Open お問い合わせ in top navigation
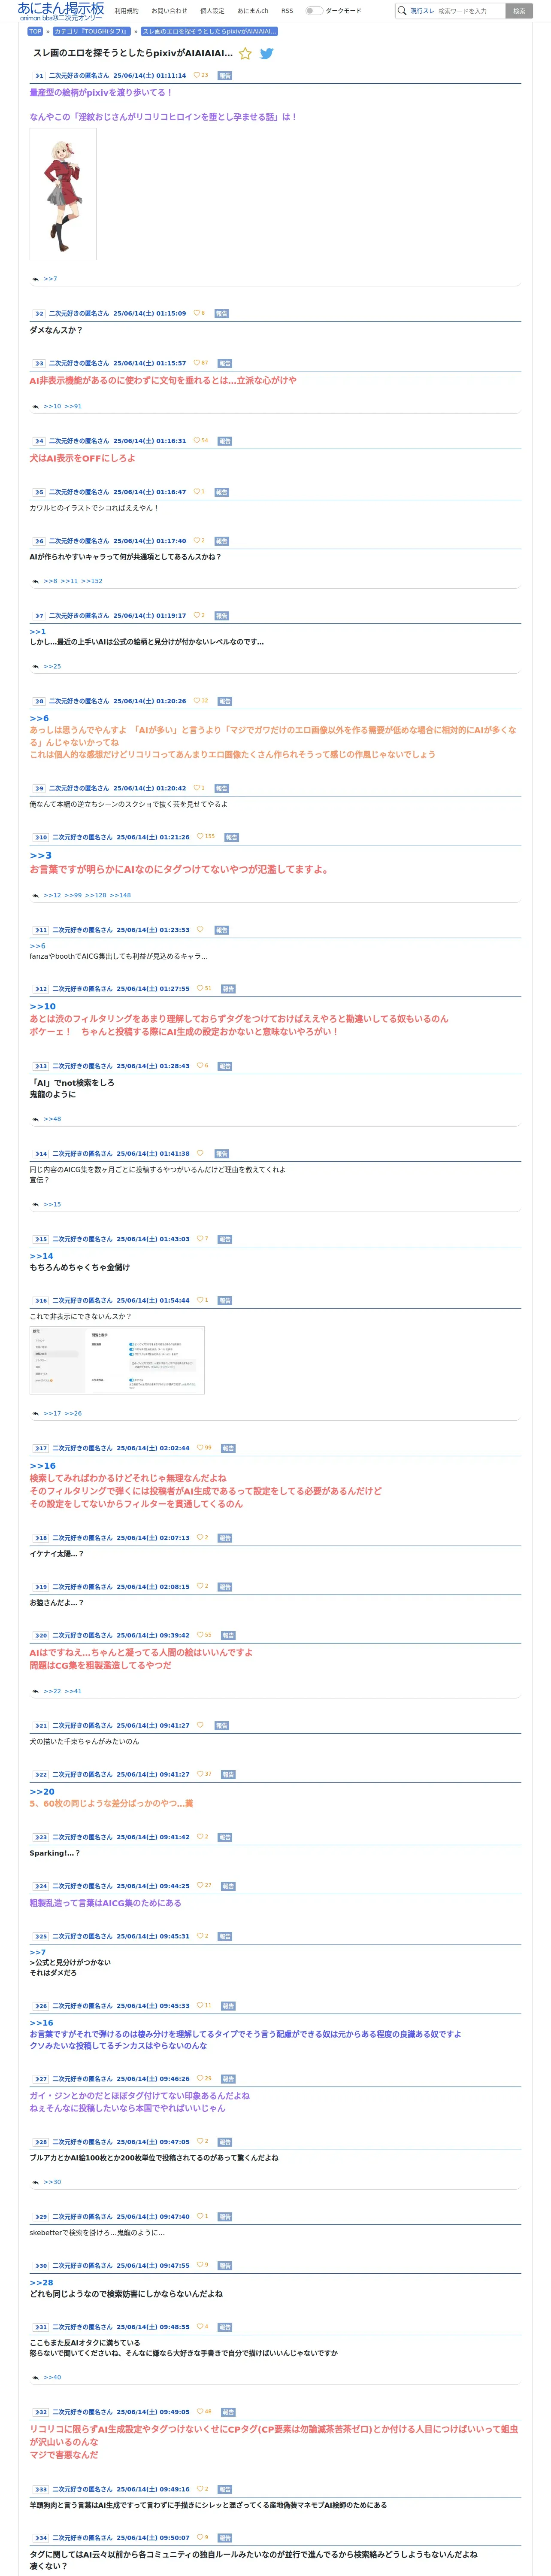The height and width of the screenshot is (2576, 551). point(169,11)
